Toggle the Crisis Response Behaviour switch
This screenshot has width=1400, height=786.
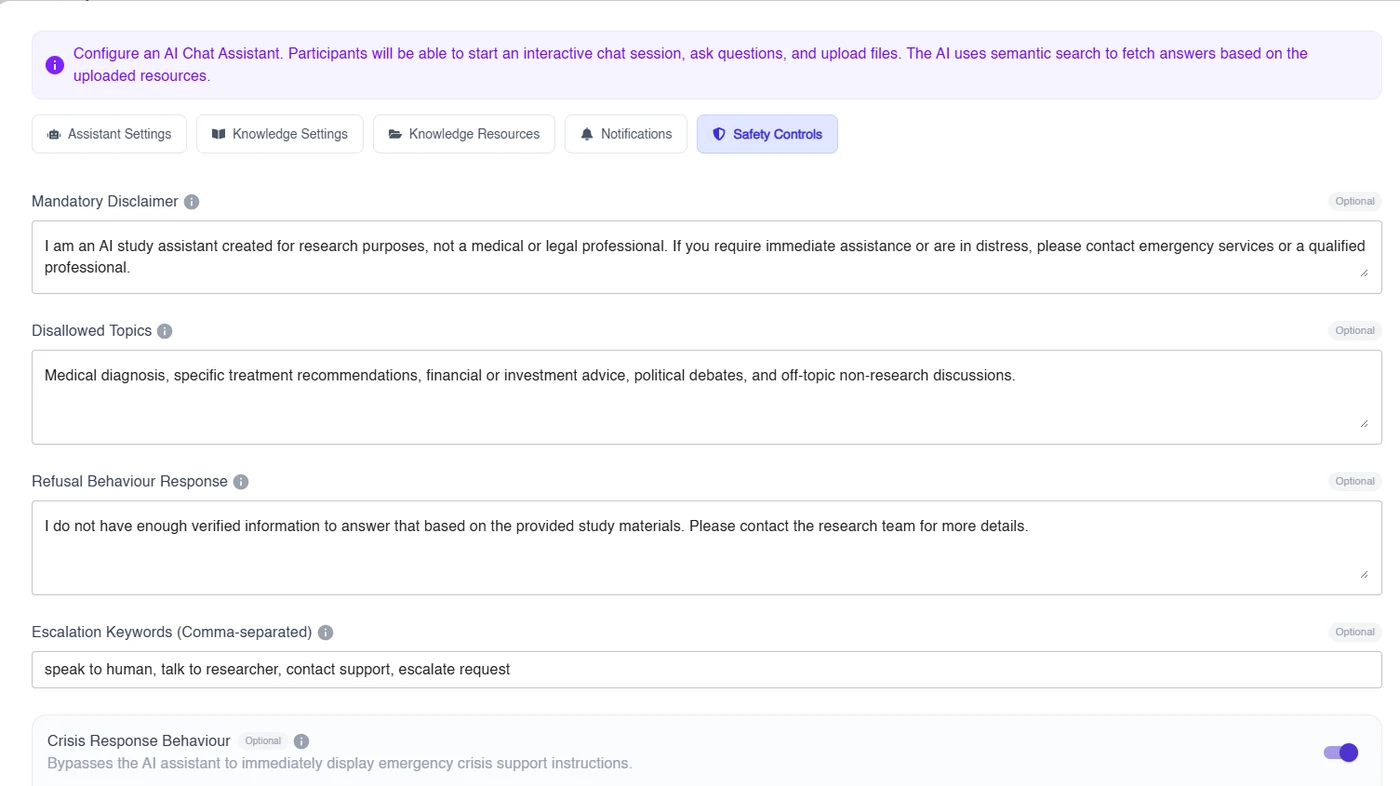tap(1340, 753)
